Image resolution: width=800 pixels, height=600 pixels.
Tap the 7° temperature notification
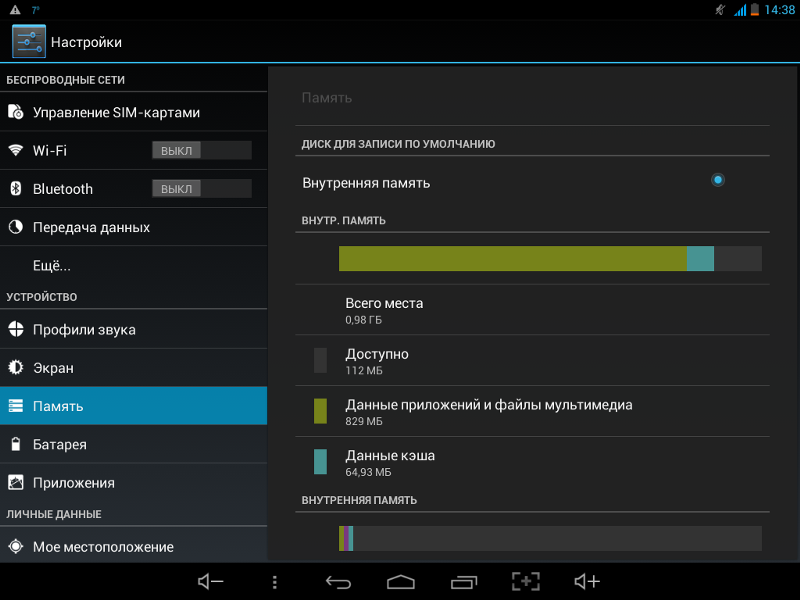coord(36,10)
